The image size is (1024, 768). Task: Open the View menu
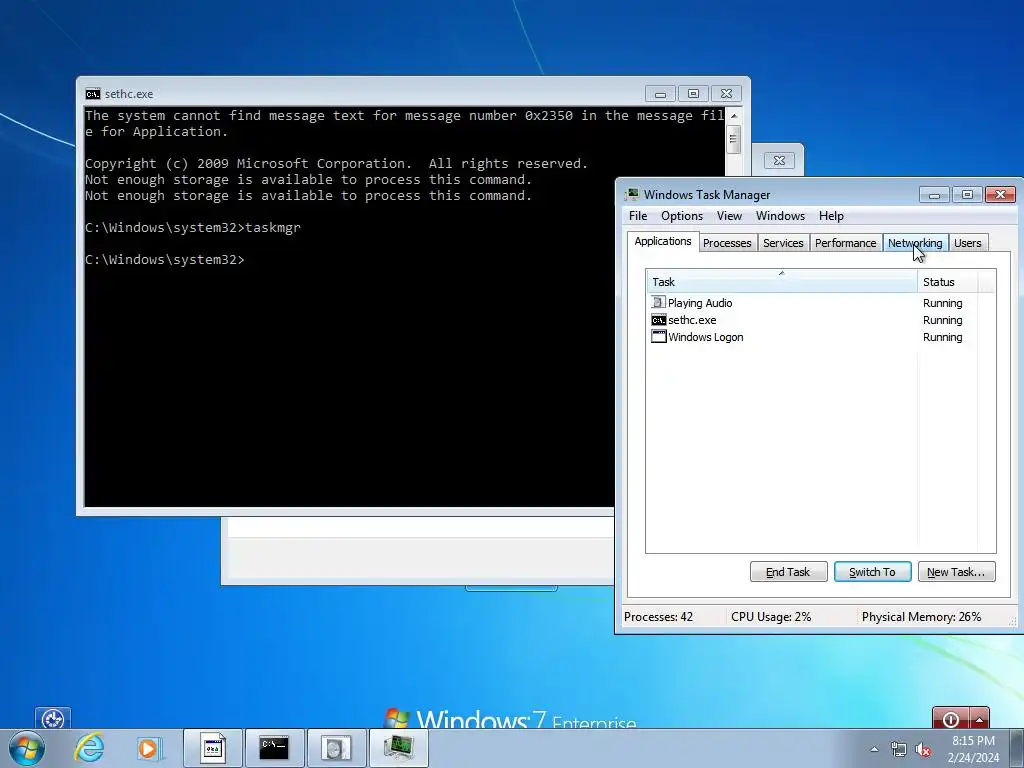coord(729,216)
